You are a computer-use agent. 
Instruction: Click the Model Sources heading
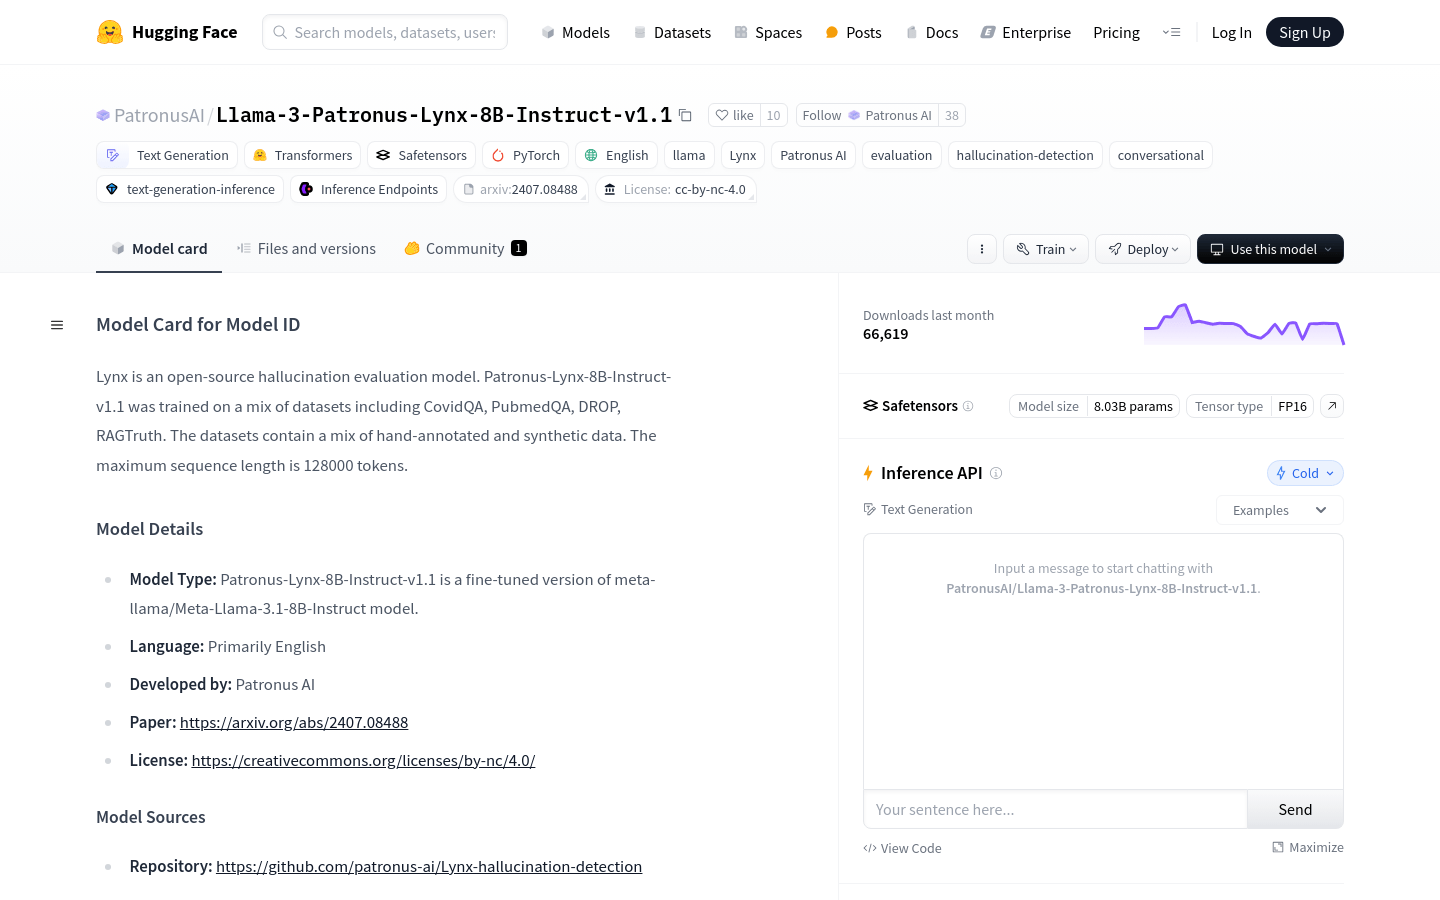point(151,817)
